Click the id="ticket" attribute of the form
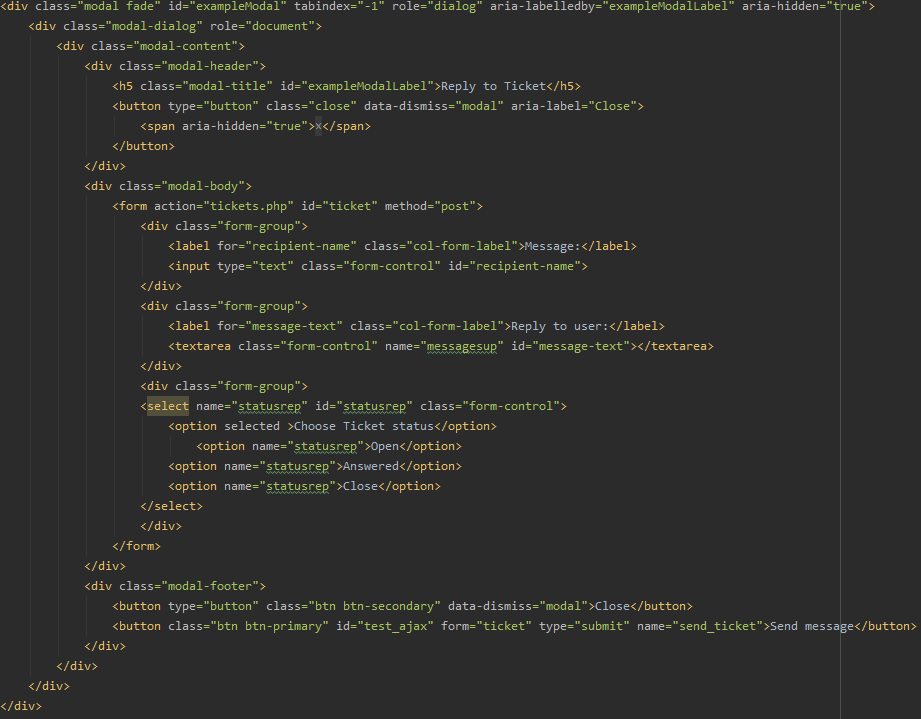 (340, 206)
